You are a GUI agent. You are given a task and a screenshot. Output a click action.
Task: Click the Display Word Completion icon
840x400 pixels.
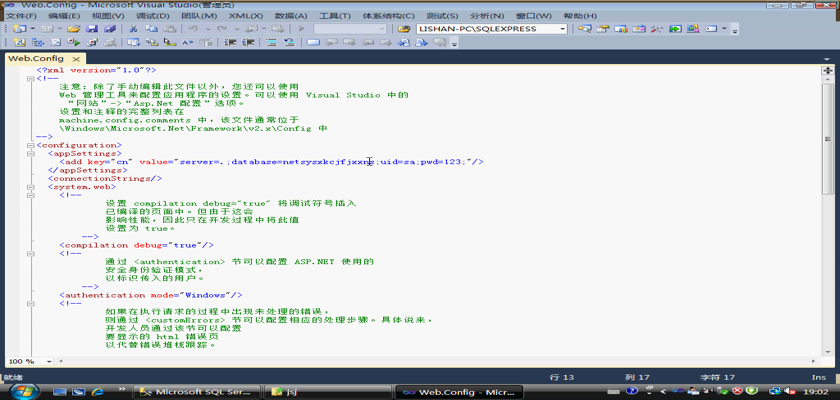[188, 42]
